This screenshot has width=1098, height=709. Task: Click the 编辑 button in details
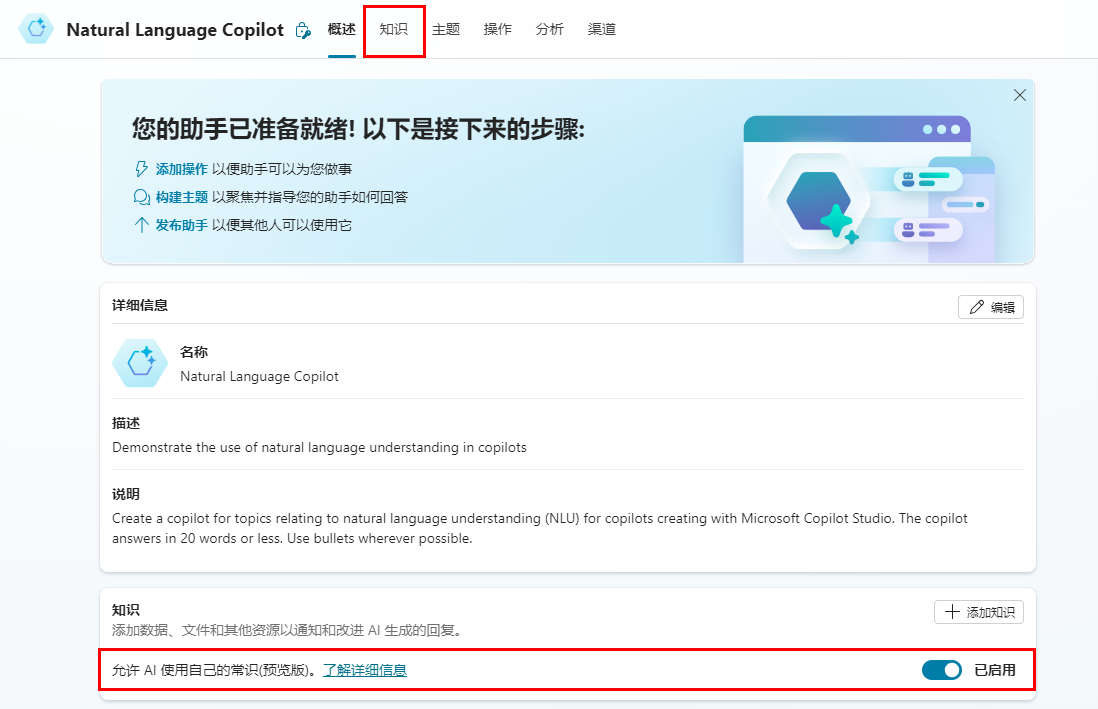click(991, 307)
